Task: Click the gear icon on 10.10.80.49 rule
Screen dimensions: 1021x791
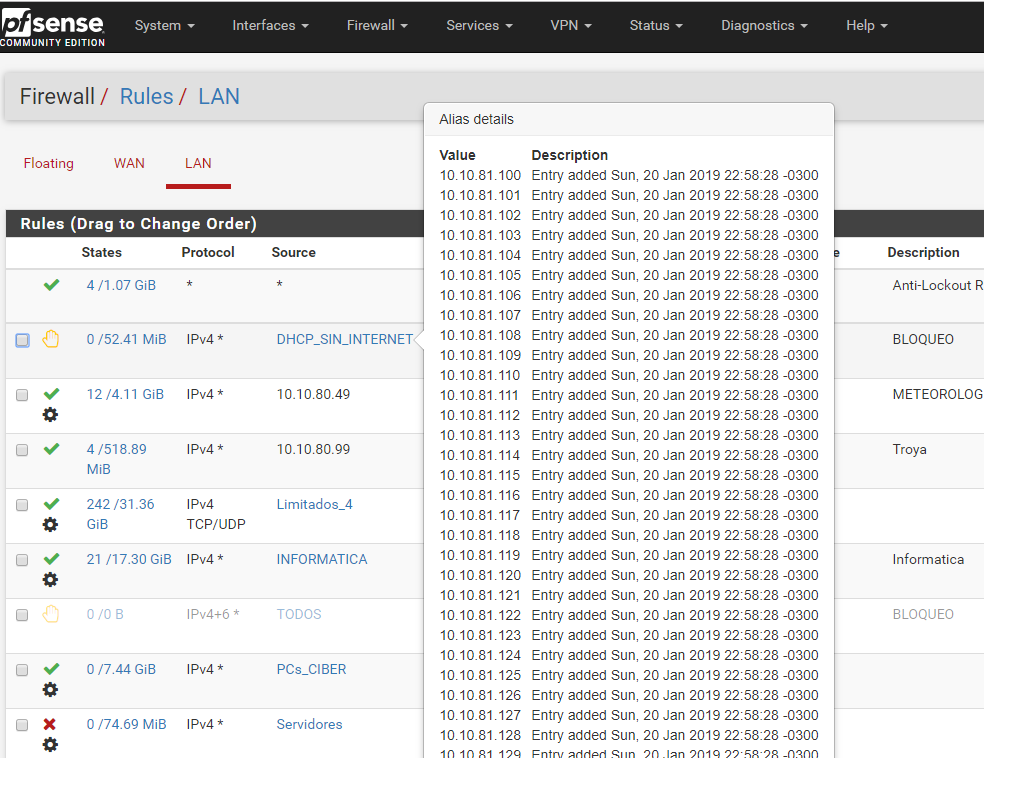Action: [50, 415]
